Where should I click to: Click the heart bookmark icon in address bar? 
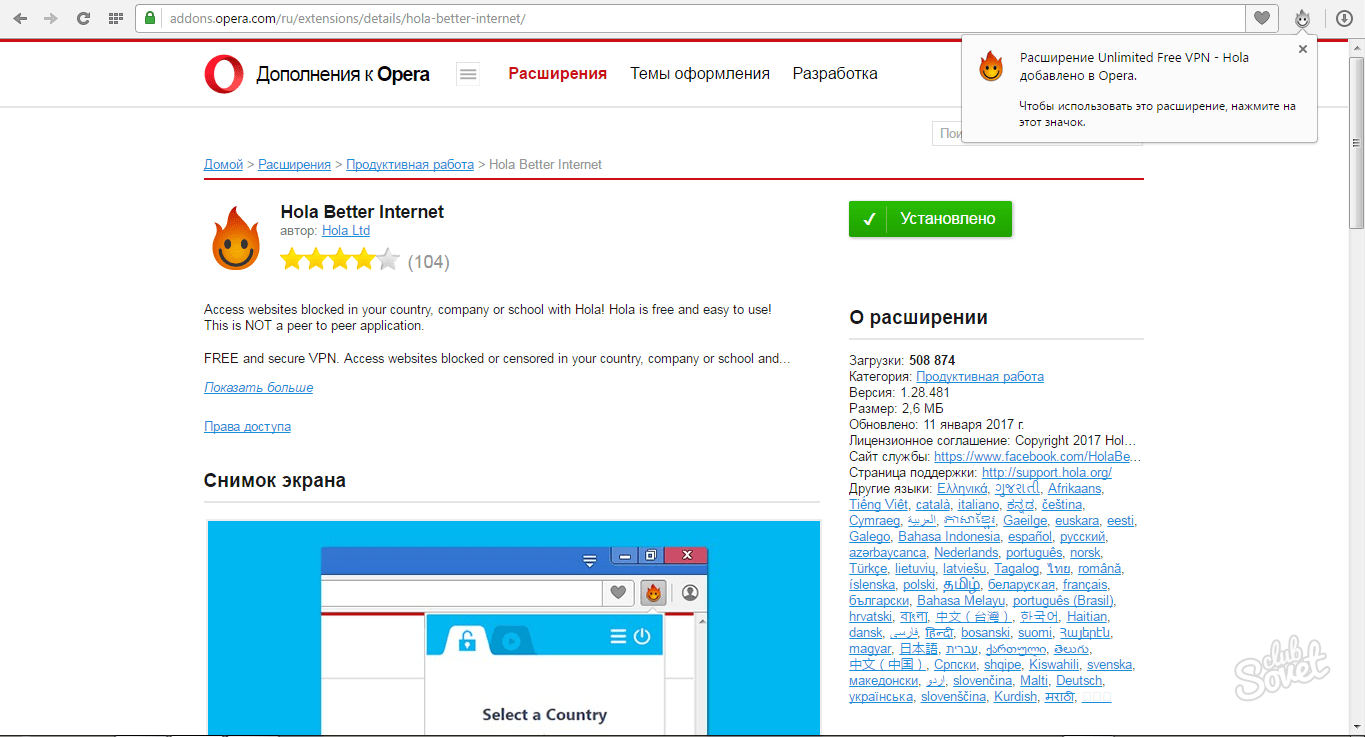click(1262, 18)
